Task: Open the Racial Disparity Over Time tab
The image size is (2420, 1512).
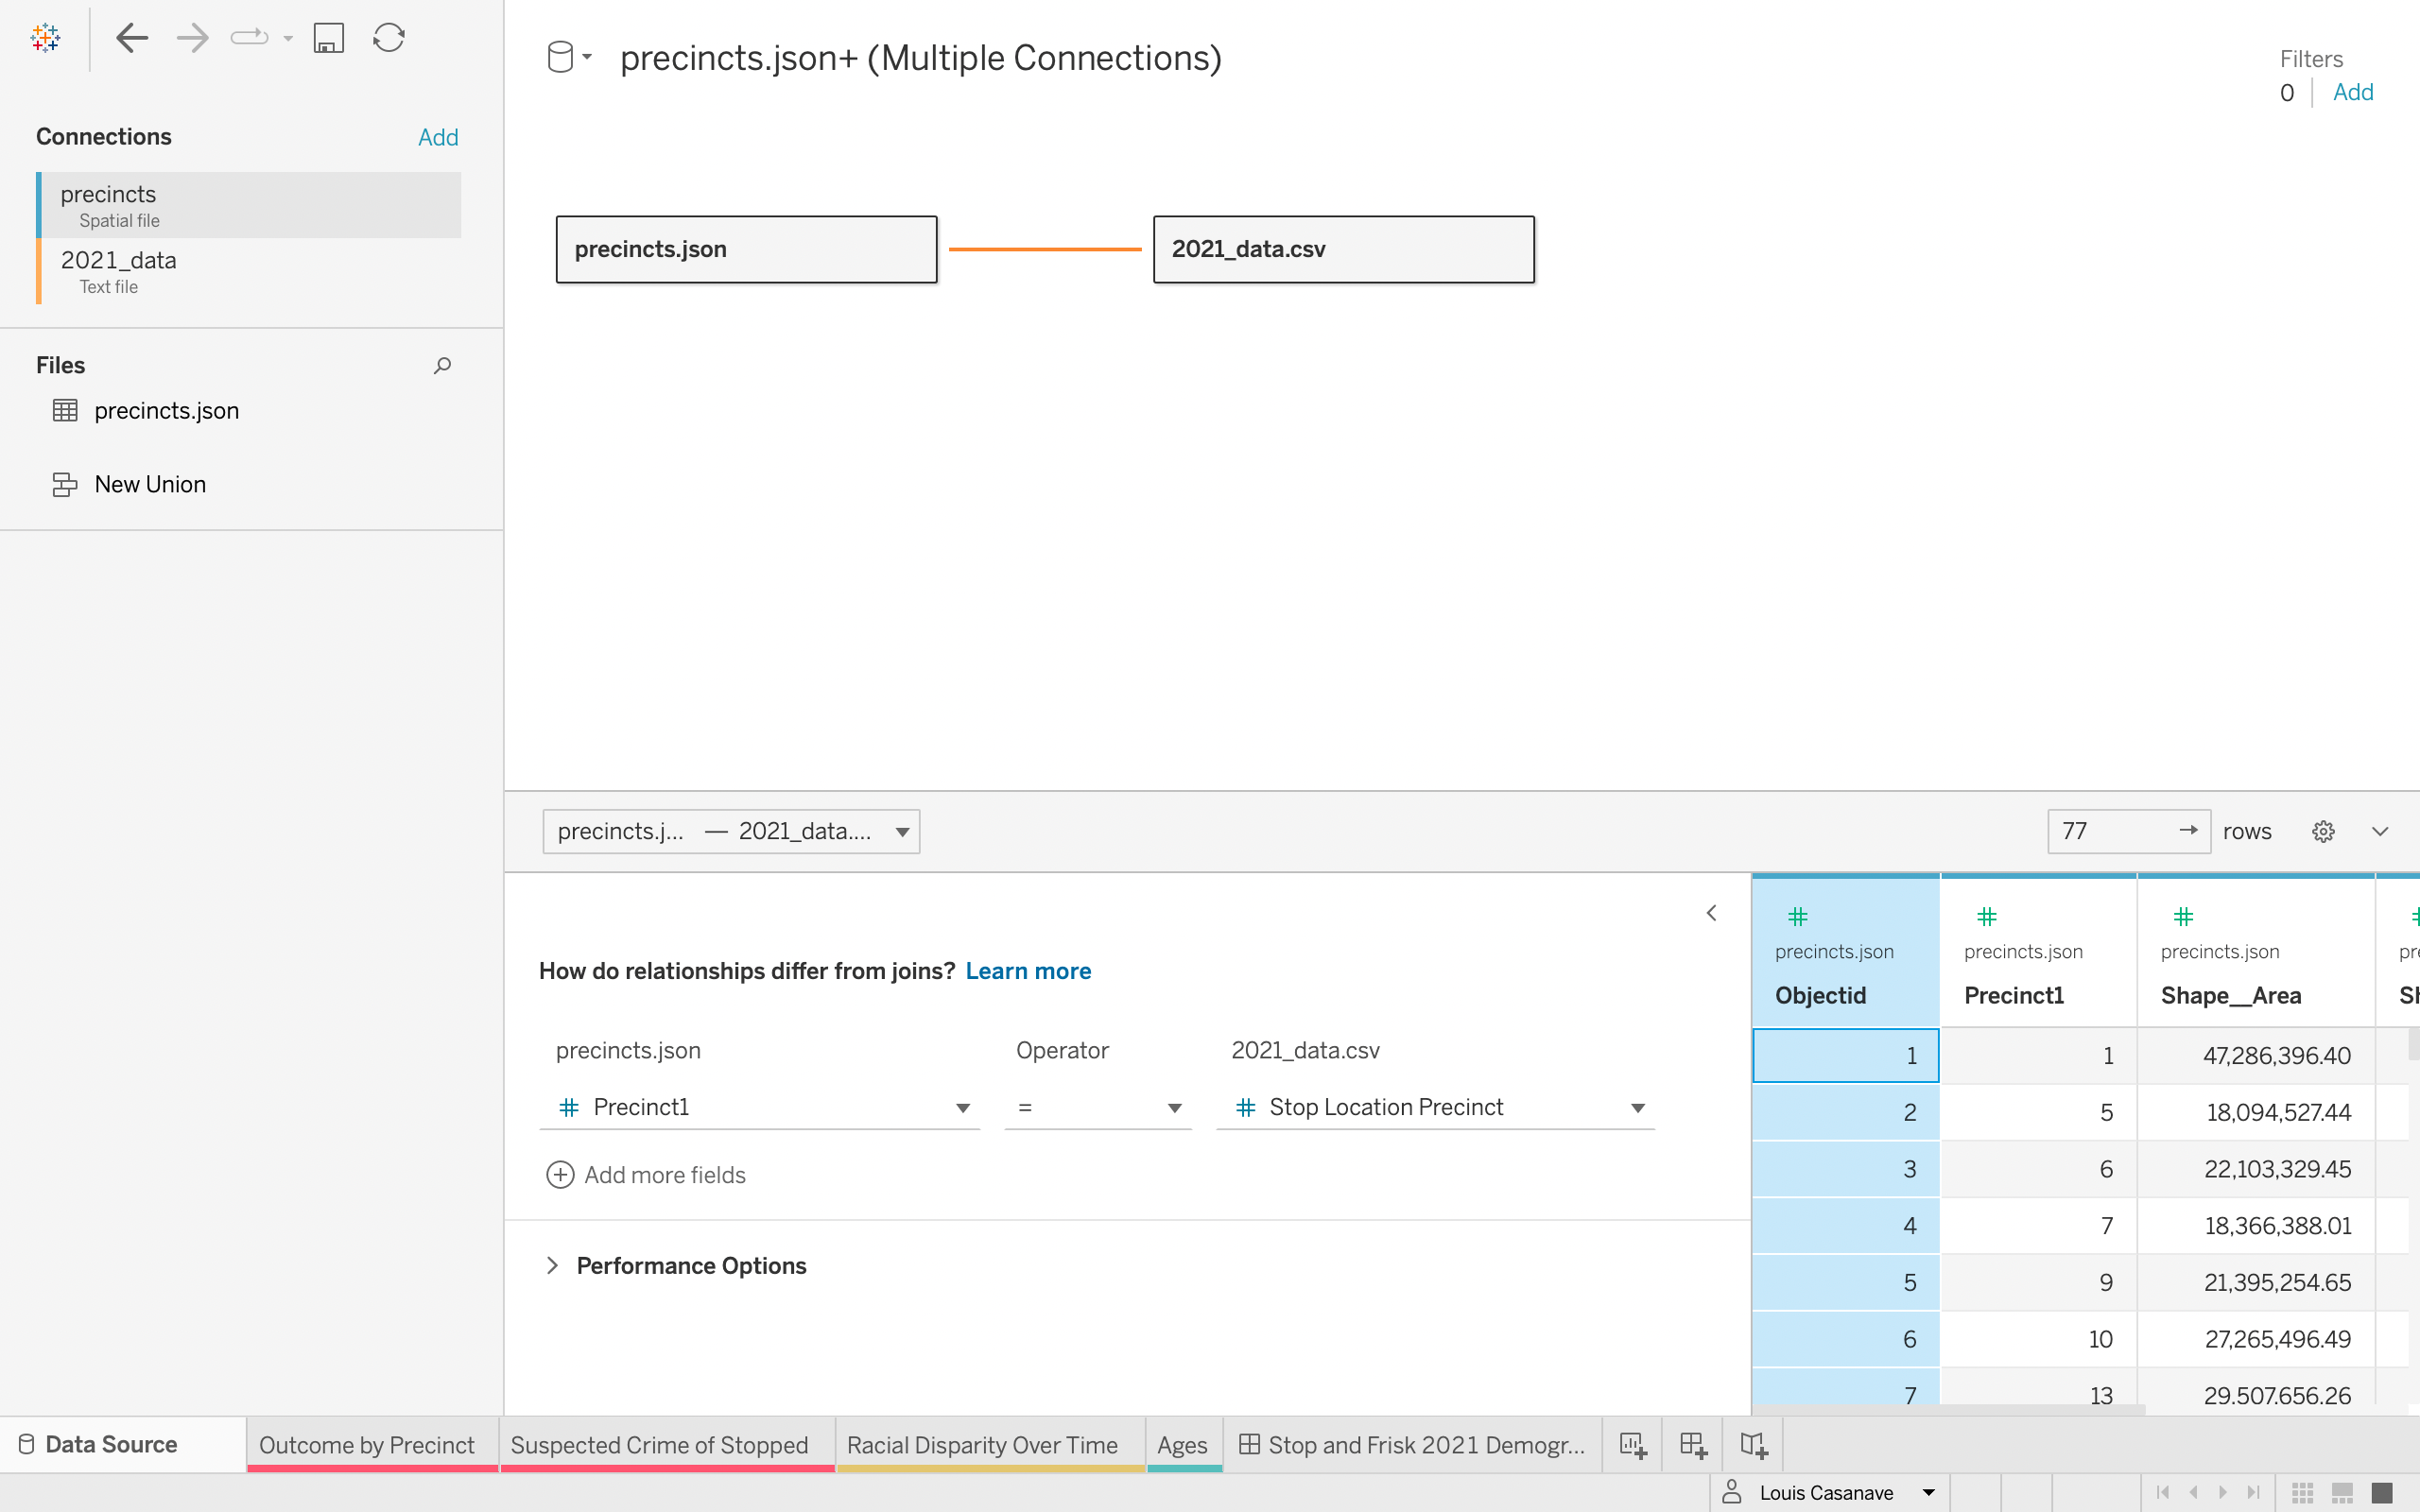Action: [x=982, y=1444]
